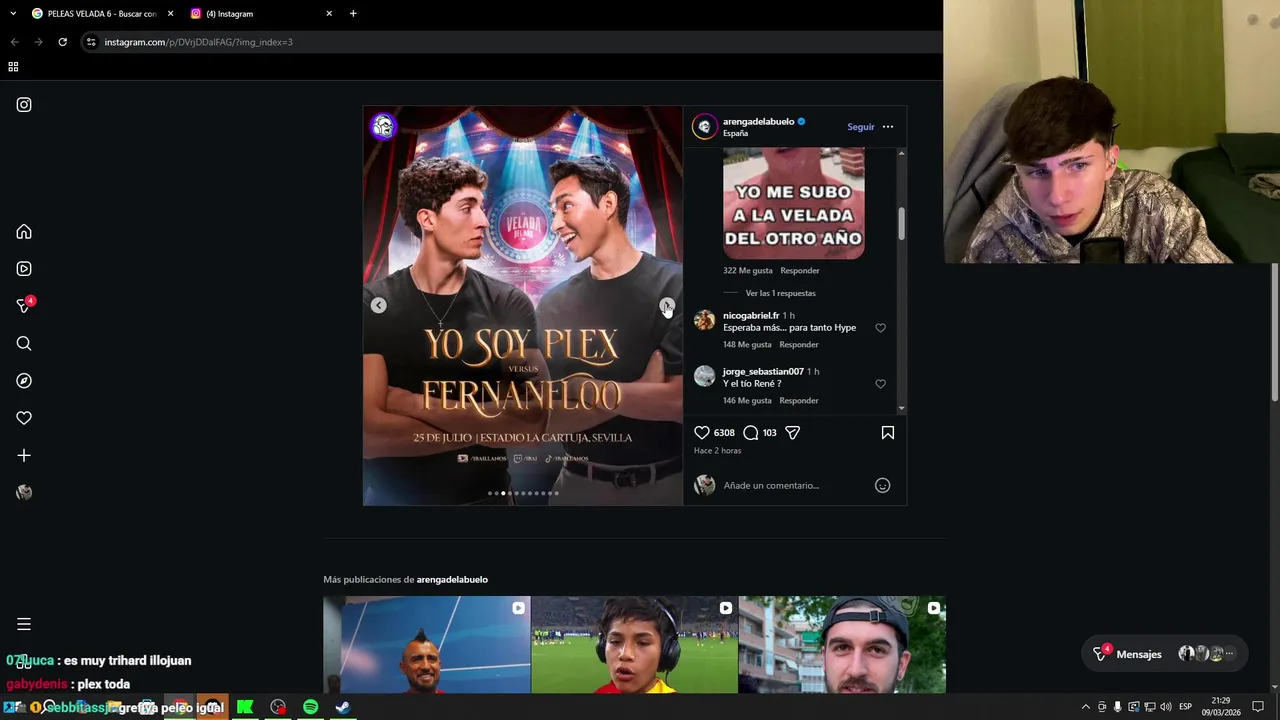The height and width of the screenshot is (720, 1280).
Task: Open Spotify from the taskbar
Action: [x=310, y=707]
